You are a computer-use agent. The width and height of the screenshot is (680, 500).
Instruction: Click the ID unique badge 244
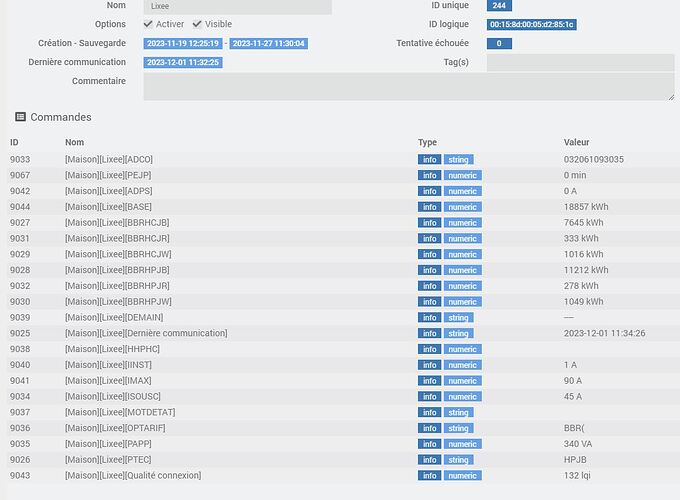pyautogui.click(x=499, y=6)
